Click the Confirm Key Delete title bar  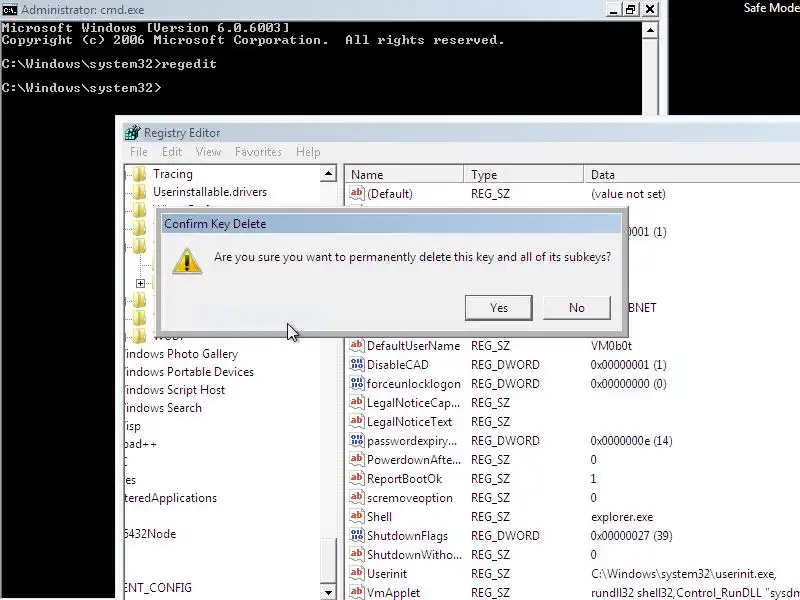pos(391,223)
